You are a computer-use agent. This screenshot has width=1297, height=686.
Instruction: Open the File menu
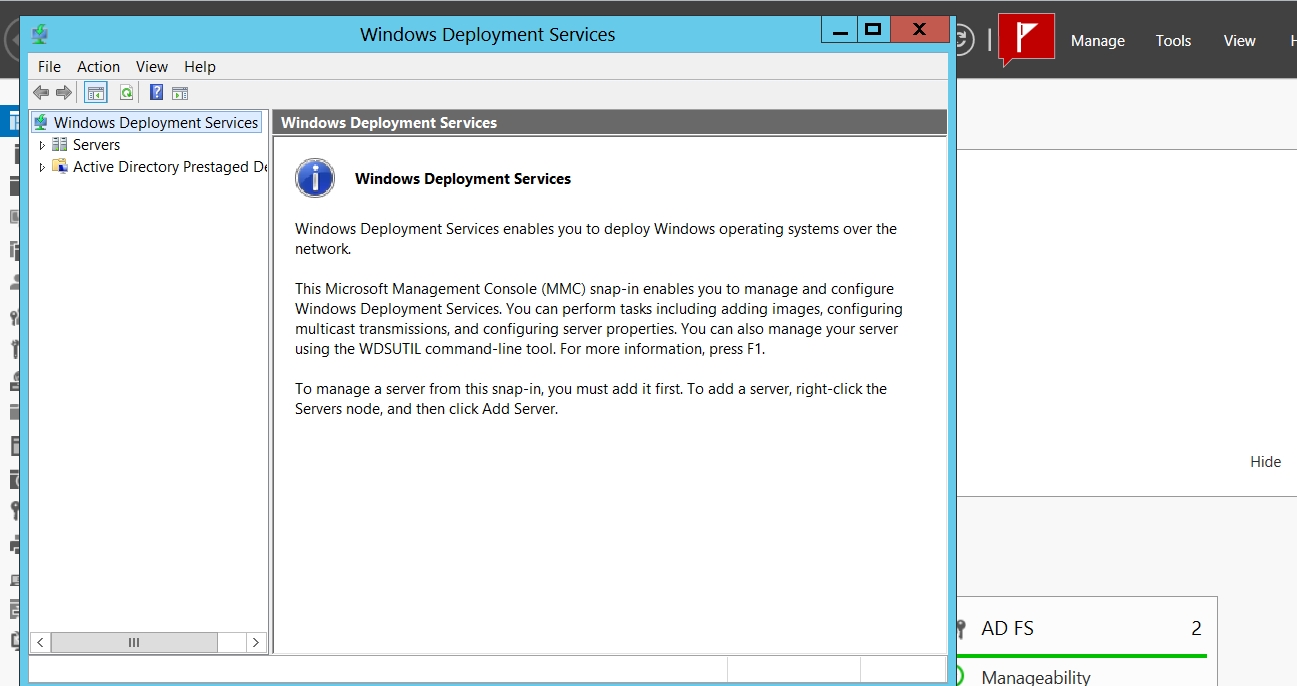click(49, 67)
